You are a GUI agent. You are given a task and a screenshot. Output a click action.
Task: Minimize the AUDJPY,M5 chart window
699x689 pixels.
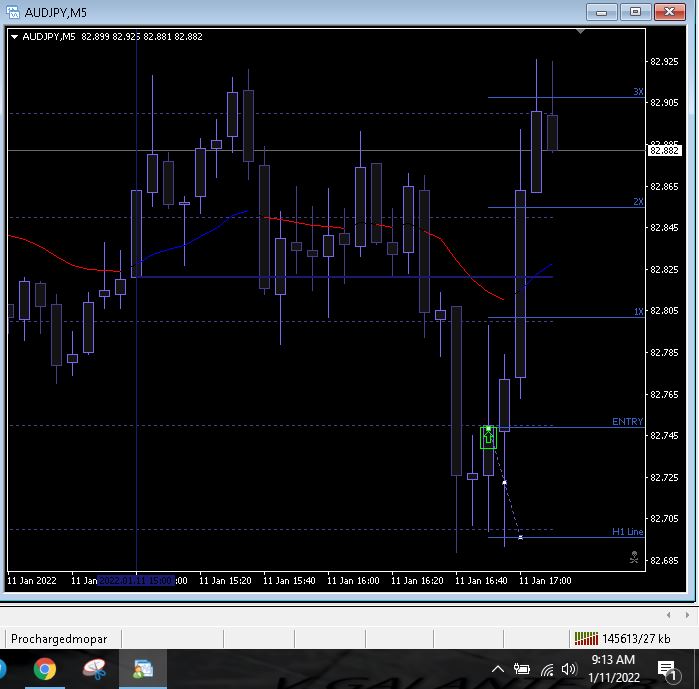[601, 12]
